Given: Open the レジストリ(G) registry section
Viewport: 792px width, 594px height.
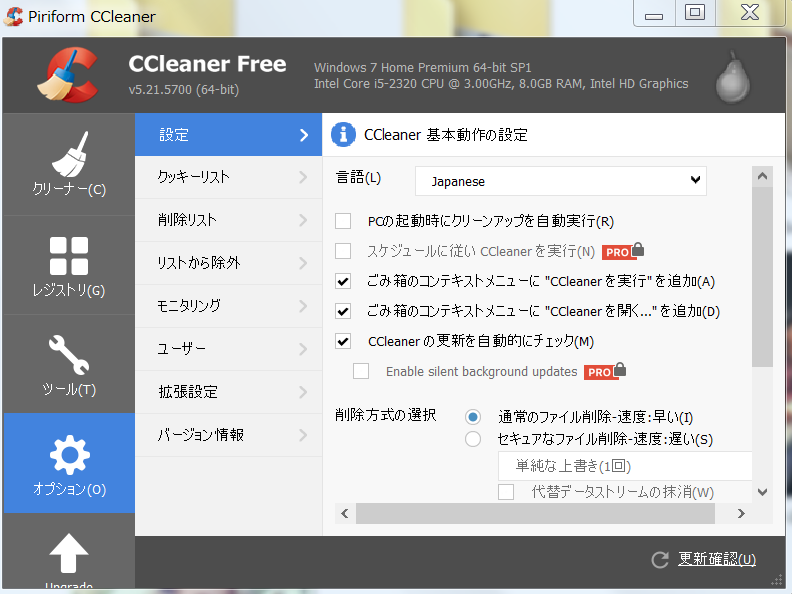Looking at the screenshot, I should [69, 266].
